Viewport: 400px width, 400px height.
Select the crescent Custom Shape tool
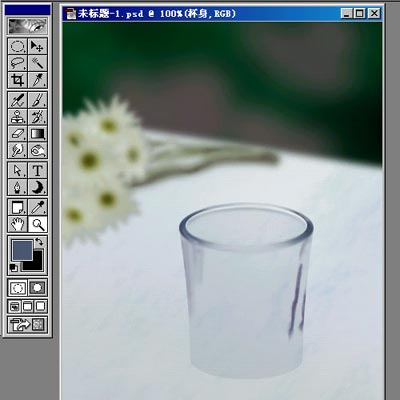[x=37, y=187]
